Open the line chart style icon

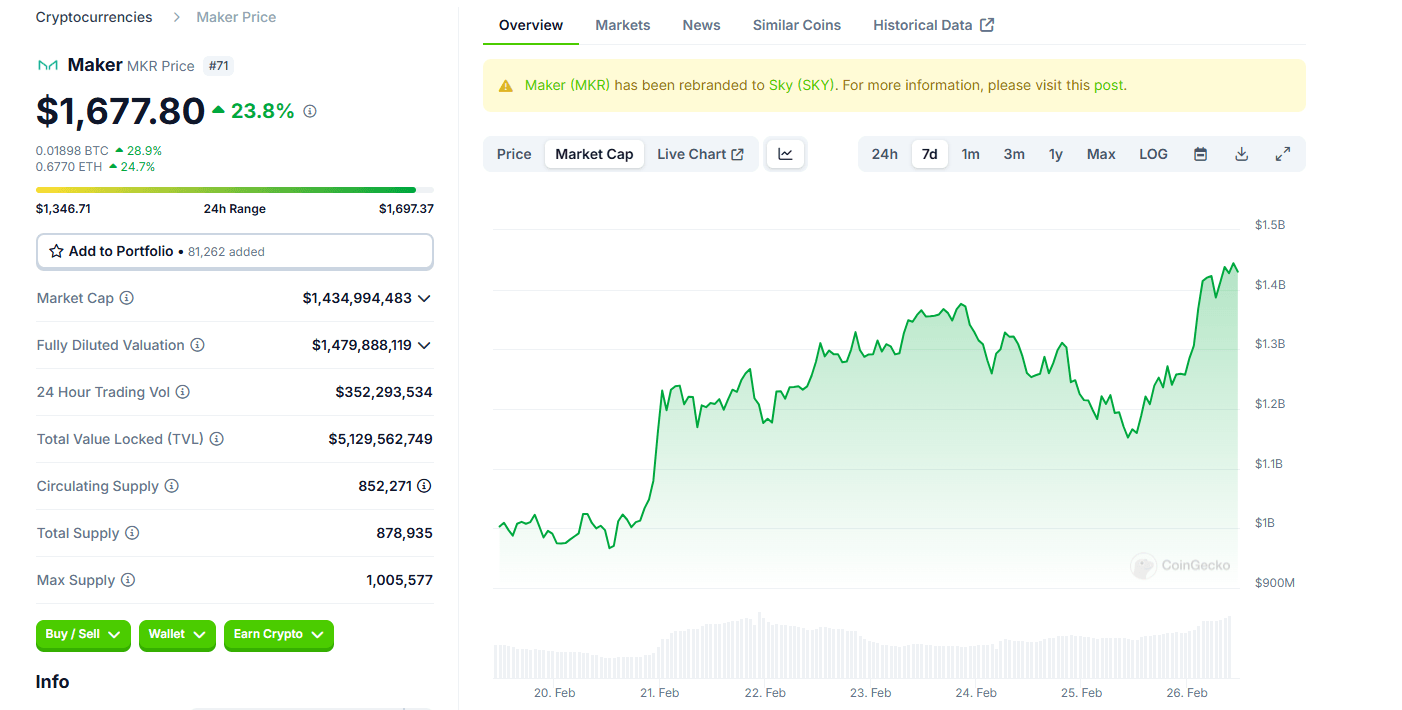pos(785,153)
